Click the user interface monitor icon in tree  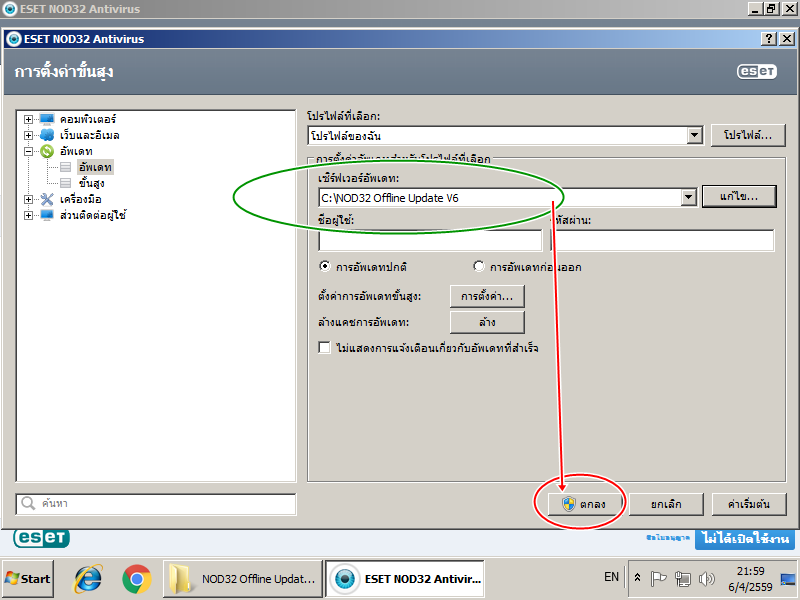47,215
